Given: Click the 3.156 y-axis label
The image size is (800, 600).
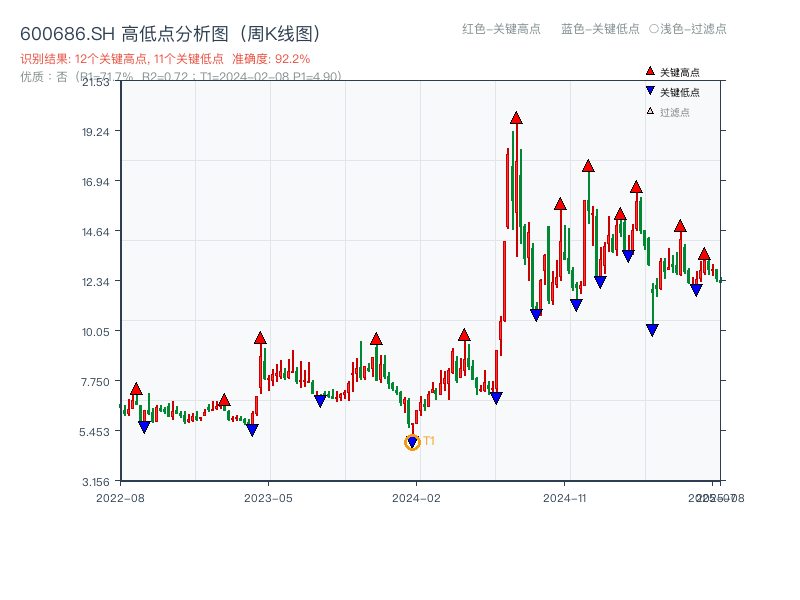Looking at the screenshot, I should click(x=96, y=482).
